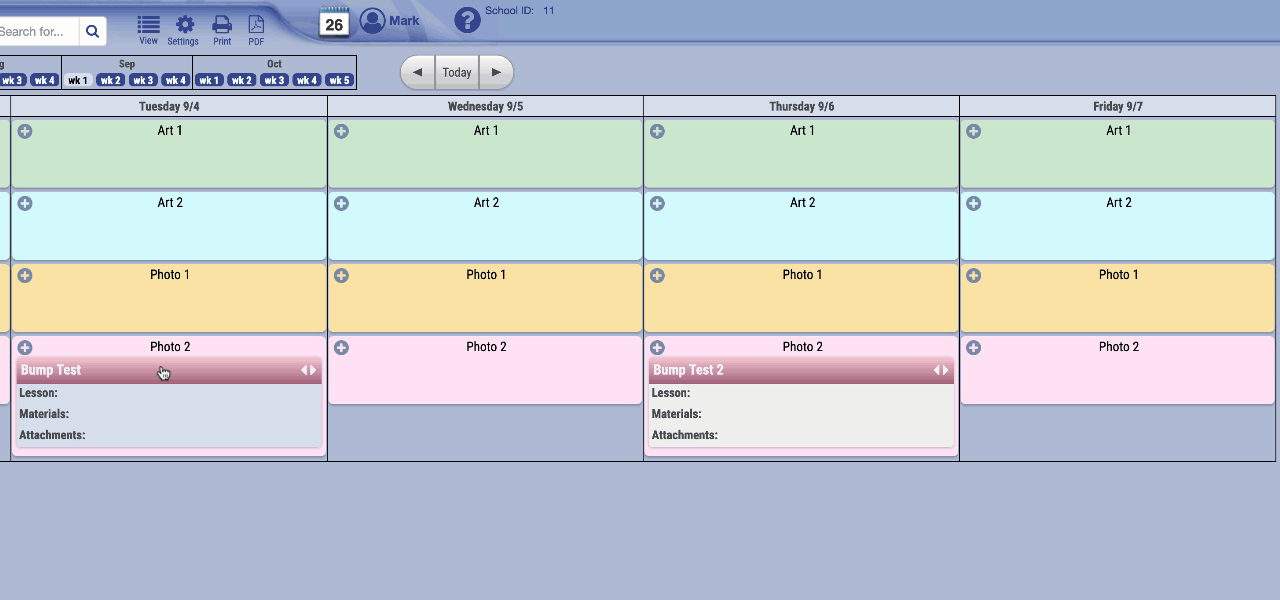This screenshot has height=600, width=1280.
Task: Open the calendar date picker icon
Action: point(334,22)
